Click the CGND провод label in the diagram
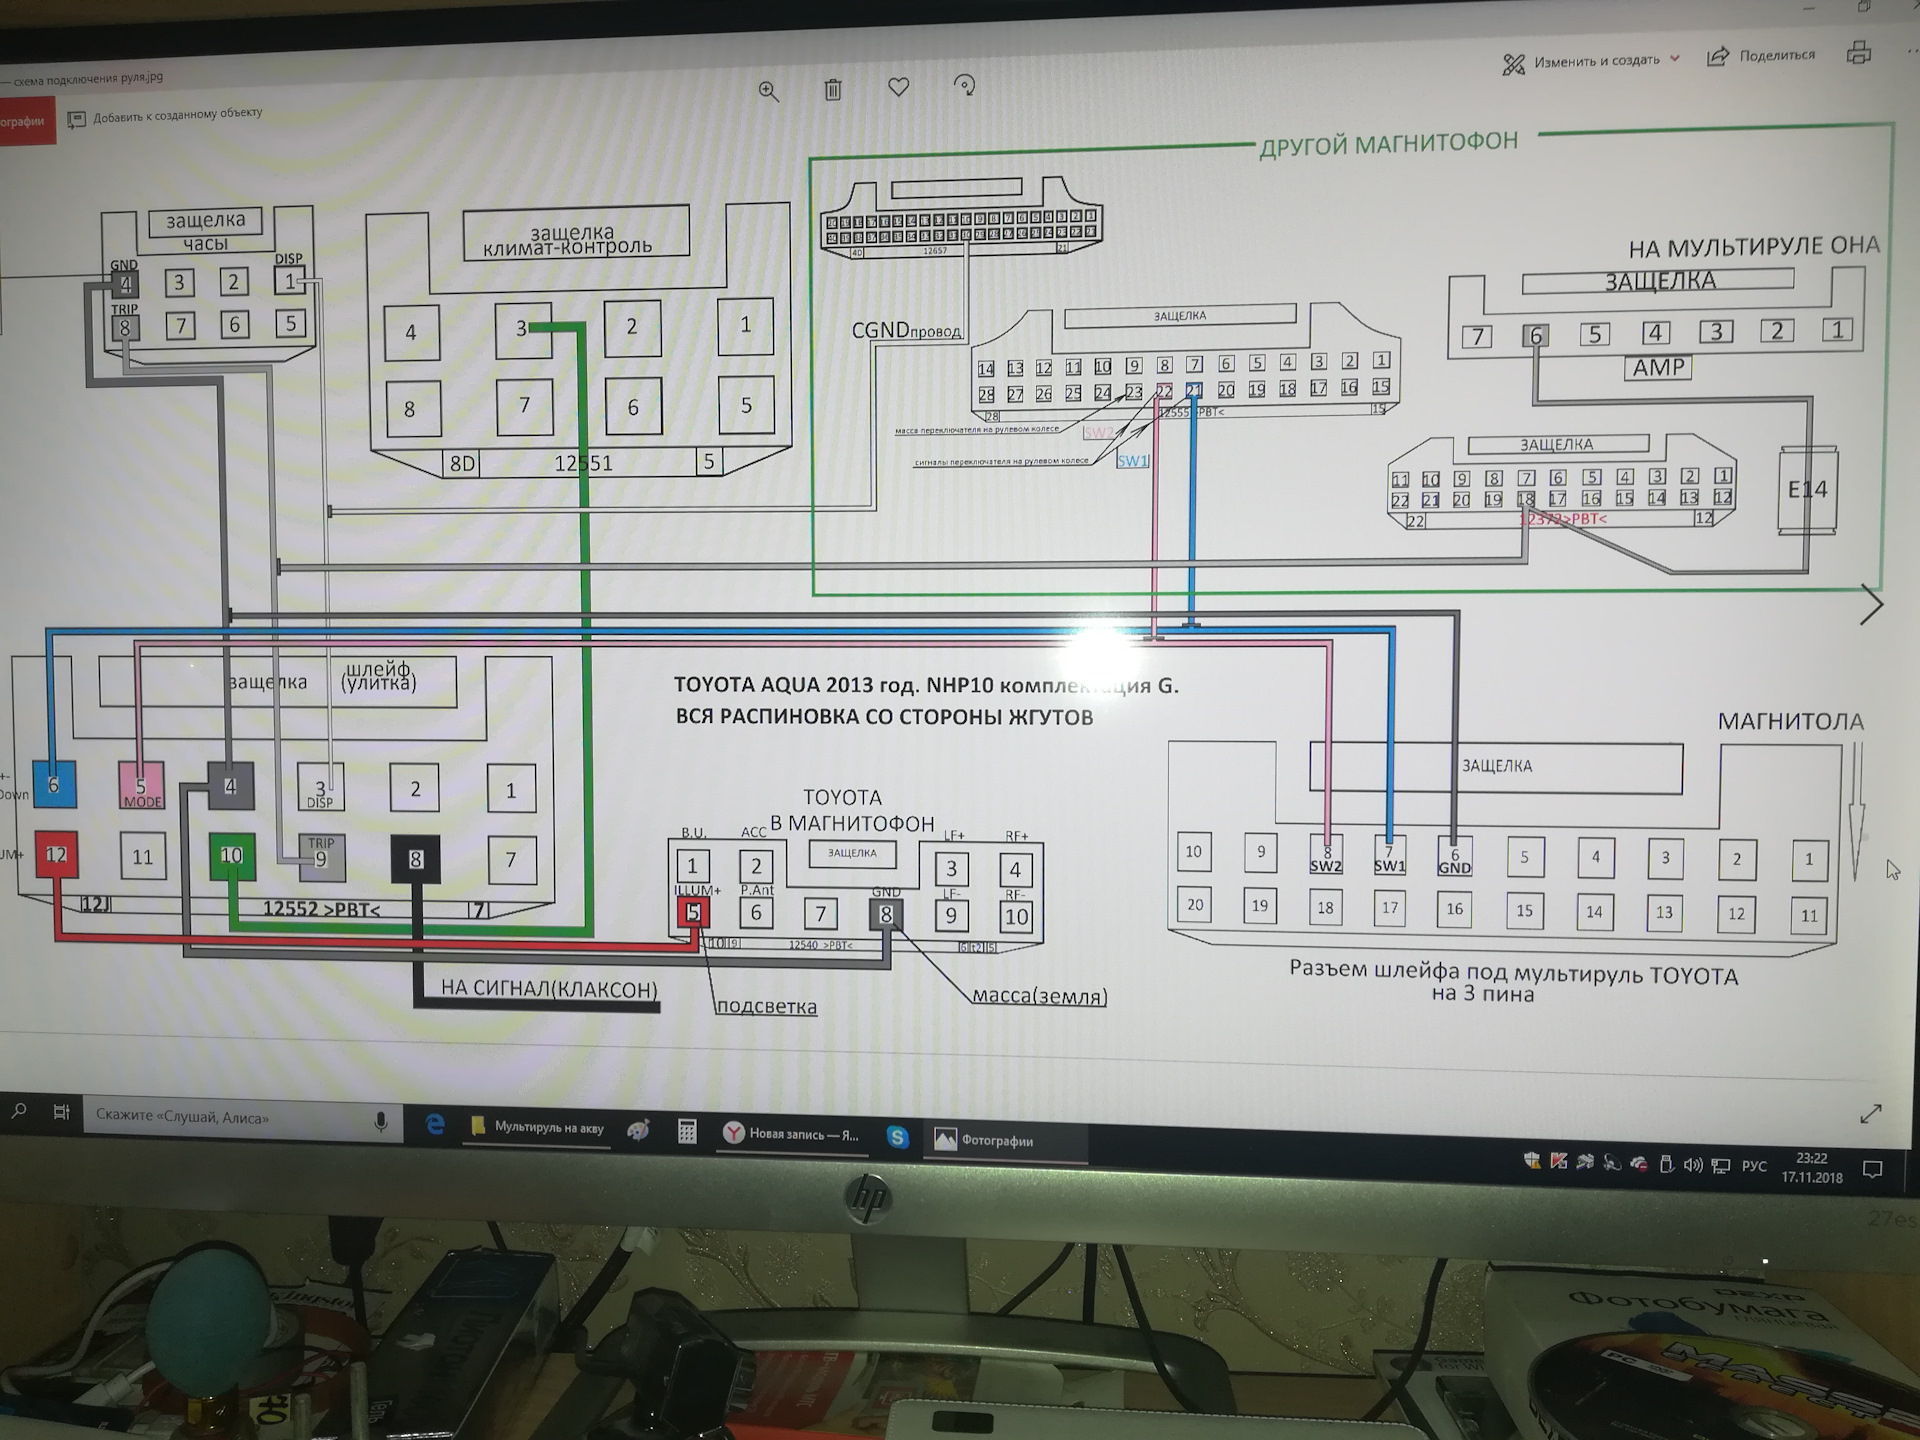This screenshot has width=1920, height=1440. click(x=906, y=330)
